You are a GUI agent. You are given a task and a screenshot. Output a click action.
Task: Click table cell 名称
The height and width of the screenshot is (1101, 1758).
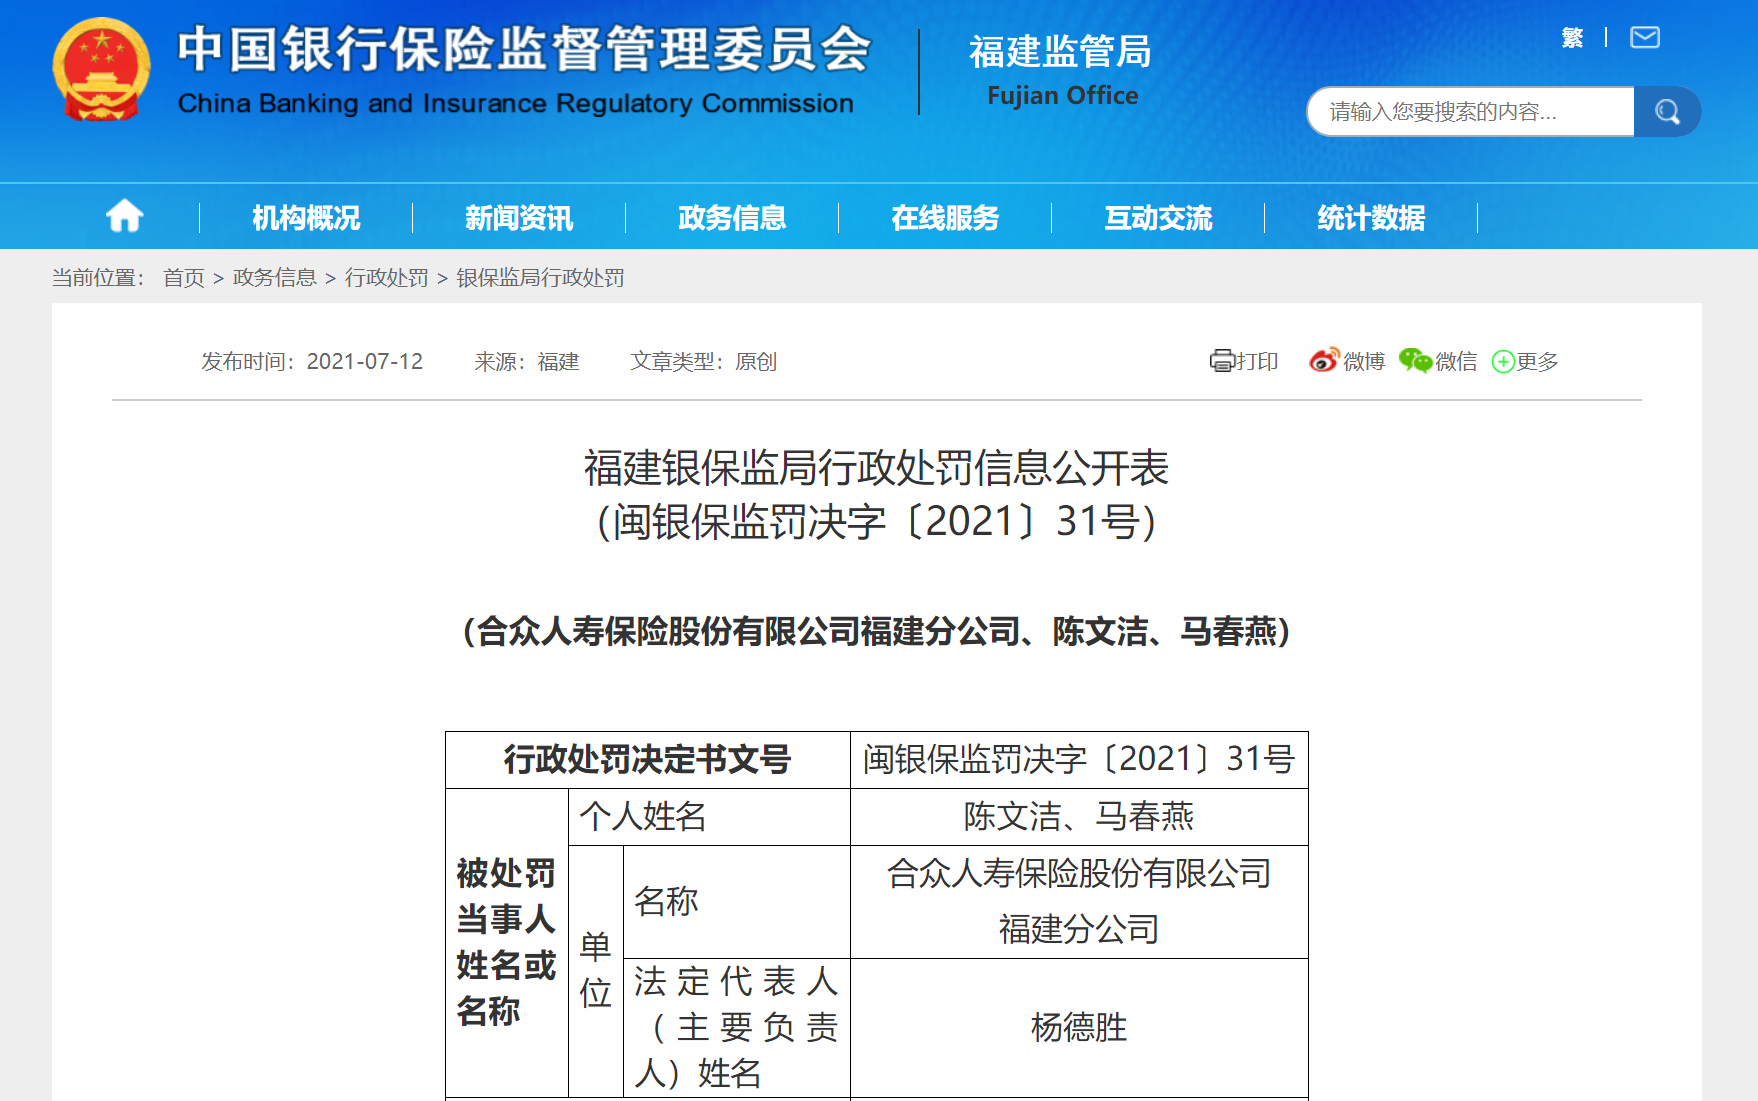pos(737,902)
